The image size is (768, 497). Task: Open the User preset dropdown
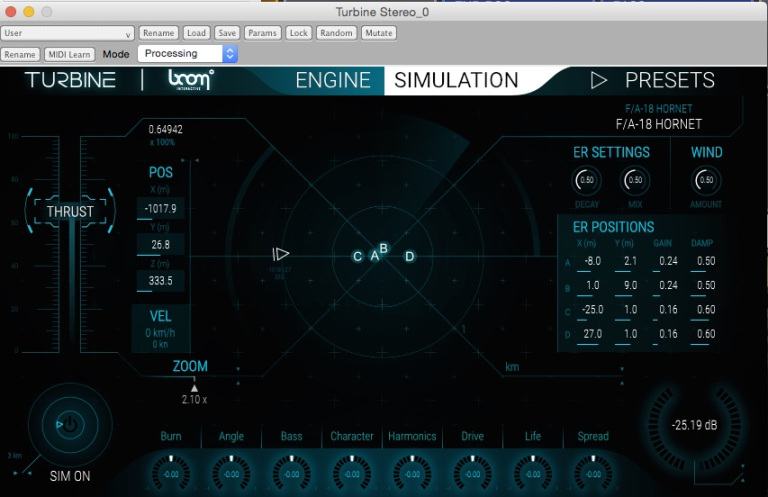(x=68, y=33)
